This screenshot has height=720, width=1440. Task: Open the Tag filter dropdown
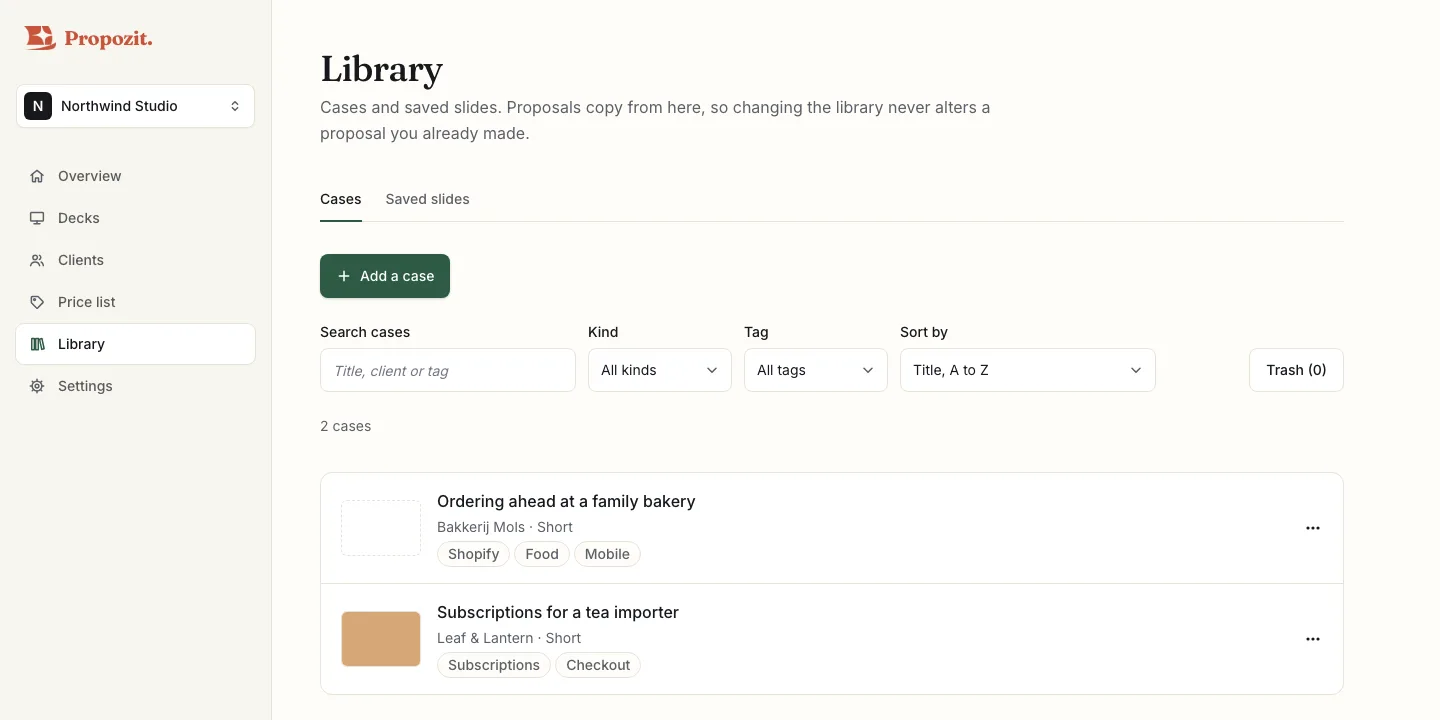[816, 370]
